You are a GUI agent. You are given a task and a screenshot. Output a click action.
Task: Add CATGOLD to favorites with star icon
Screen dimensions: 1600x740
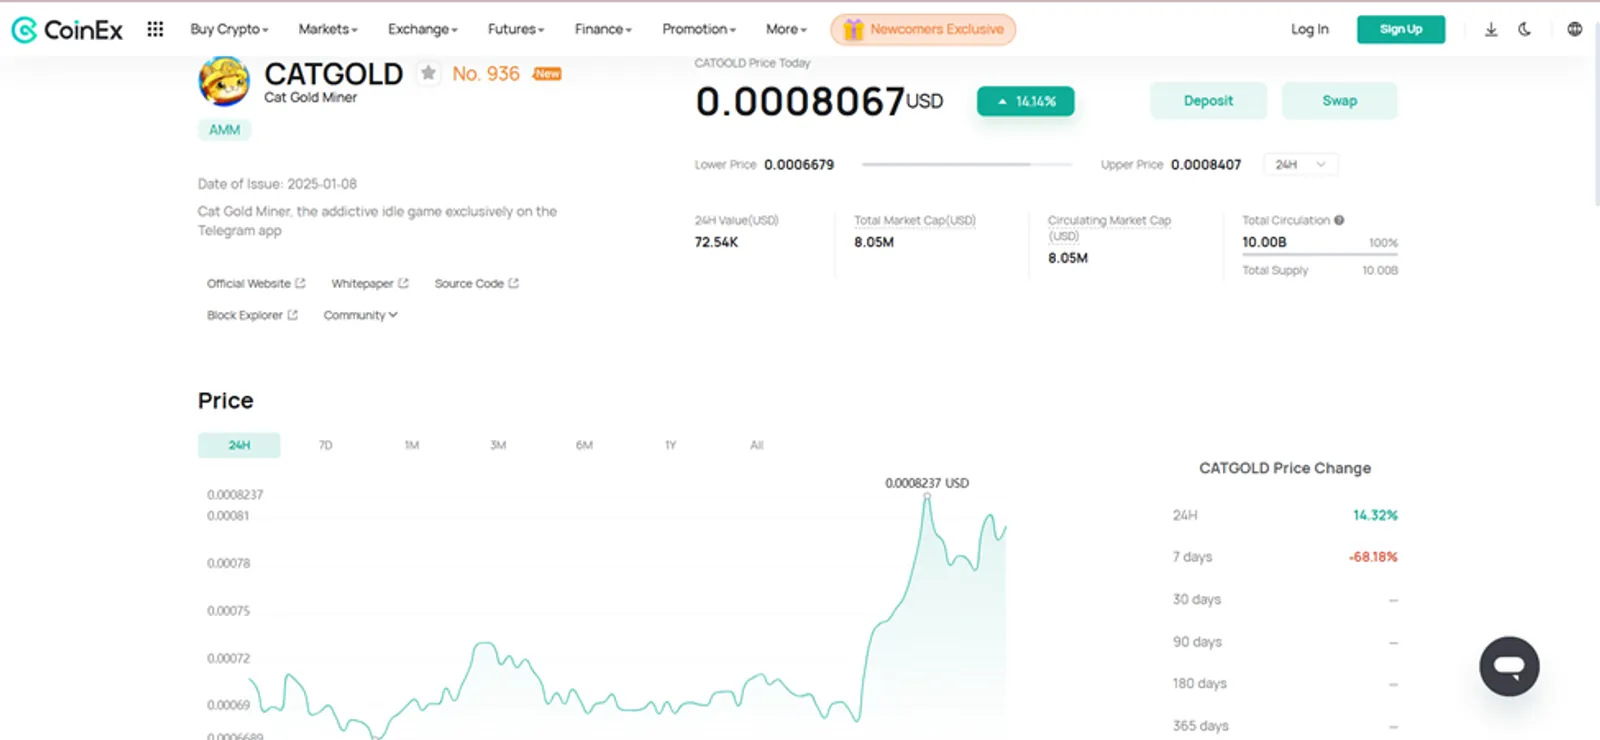pyautogui.click(x=428, y=73)
